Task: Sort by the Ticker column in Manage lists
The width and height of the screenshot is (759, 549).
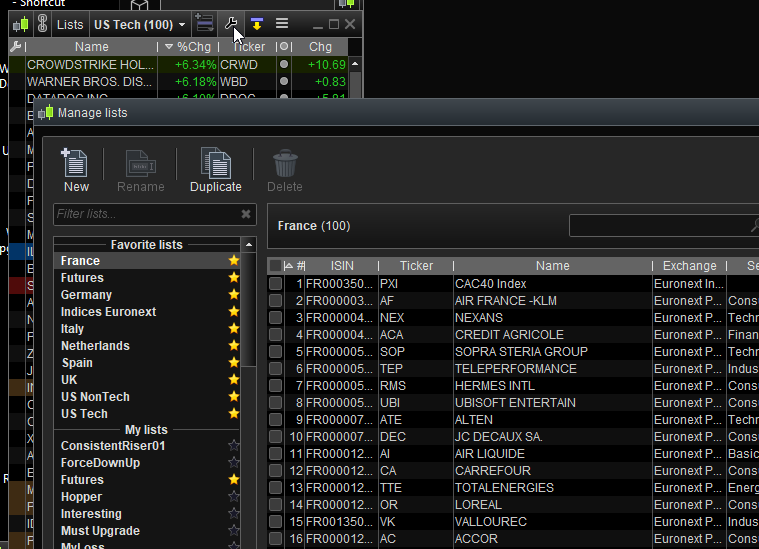Action: [x=416, y=266]
